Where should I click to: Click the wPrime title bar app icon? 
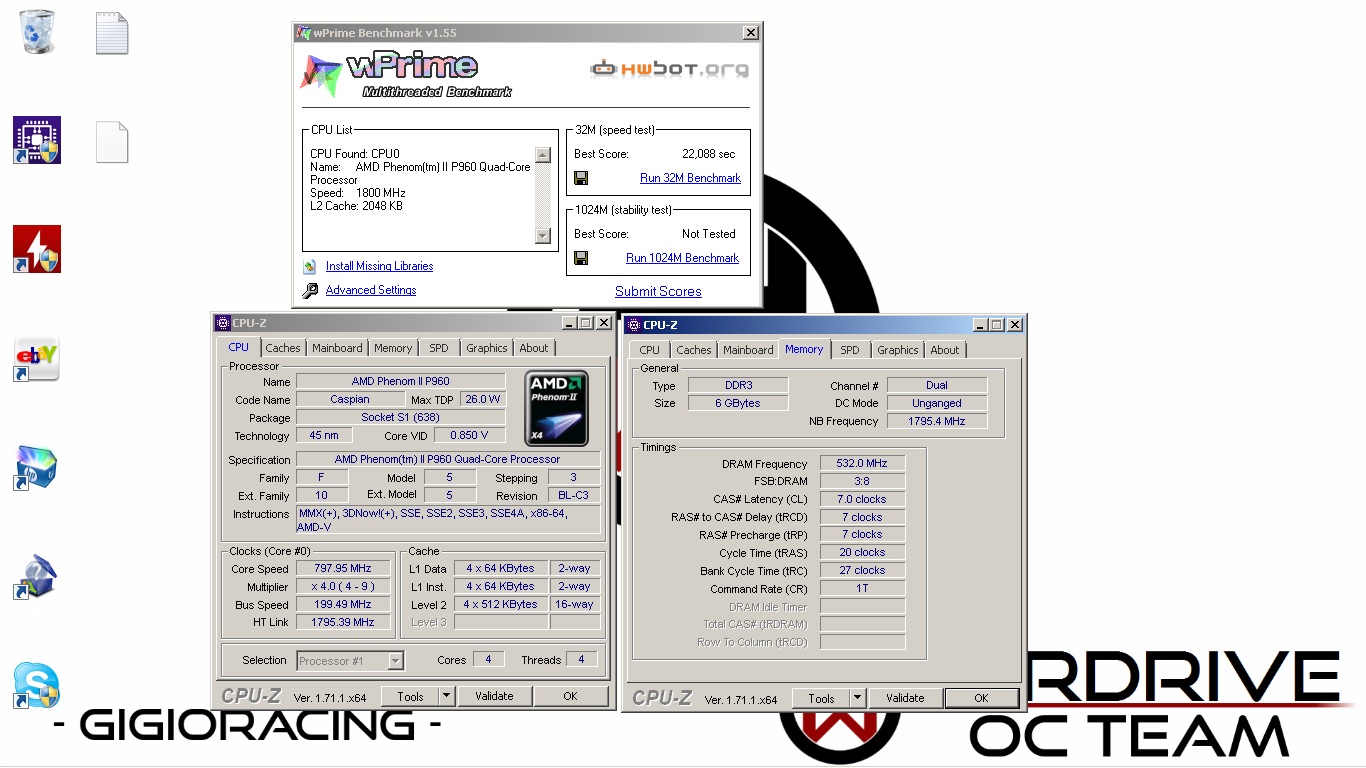coord(303,33)
